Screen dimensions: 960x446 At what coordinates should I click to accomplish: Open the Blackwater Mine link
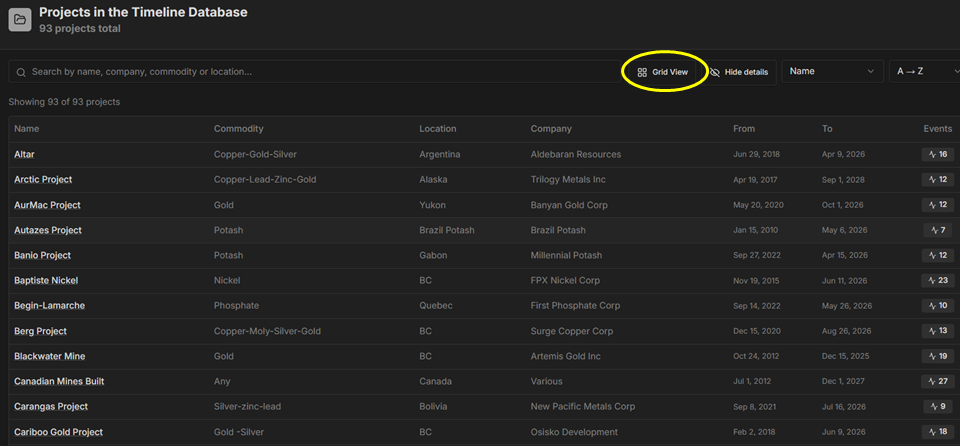[x=50, y=357]
